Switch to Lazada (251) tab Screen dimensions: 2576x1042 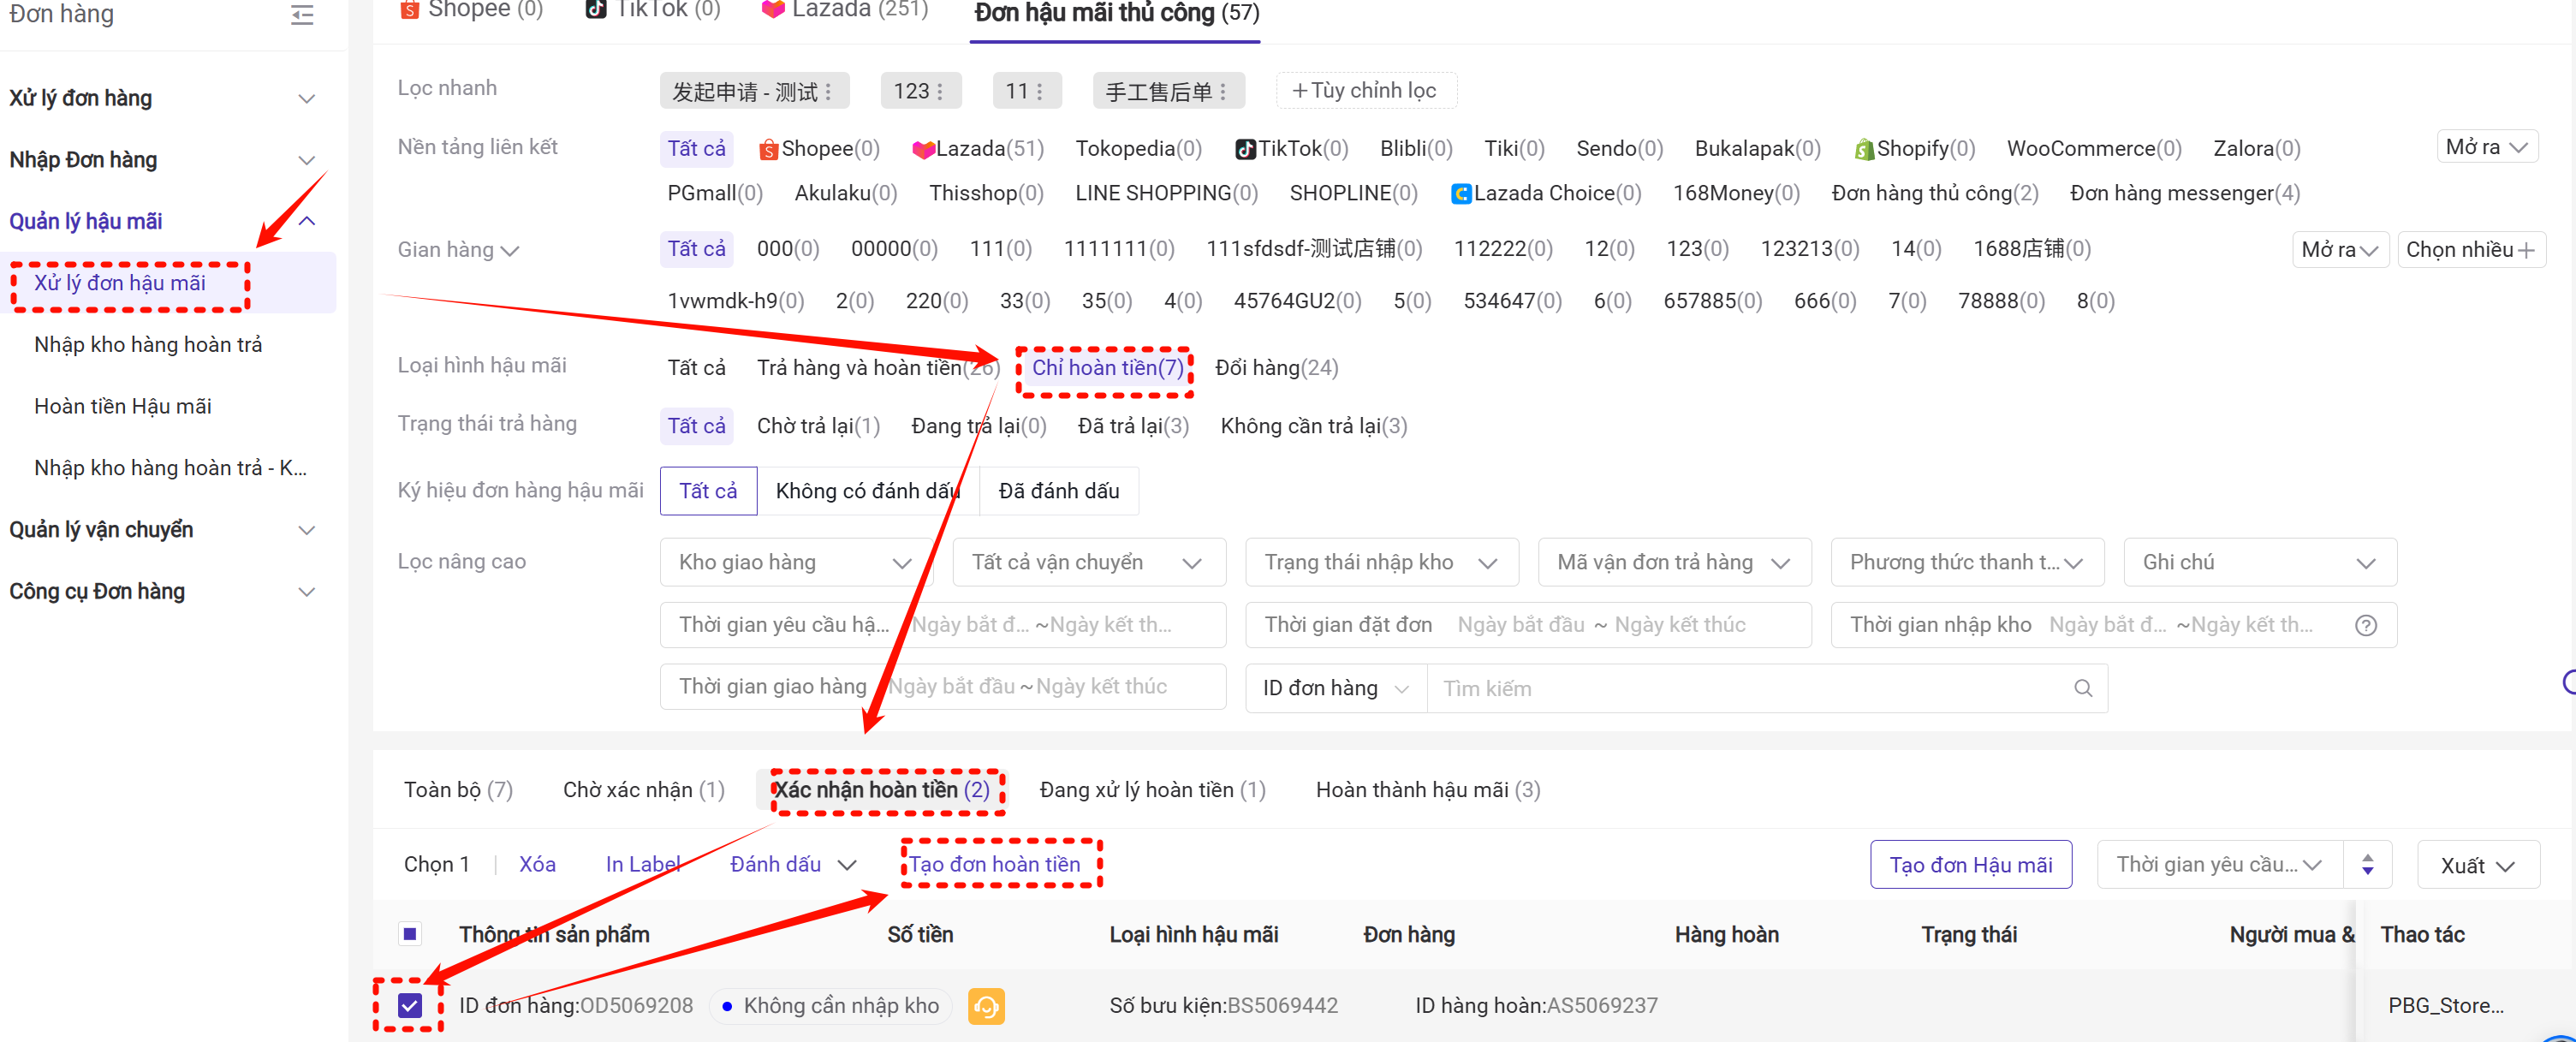click(845, 11)
